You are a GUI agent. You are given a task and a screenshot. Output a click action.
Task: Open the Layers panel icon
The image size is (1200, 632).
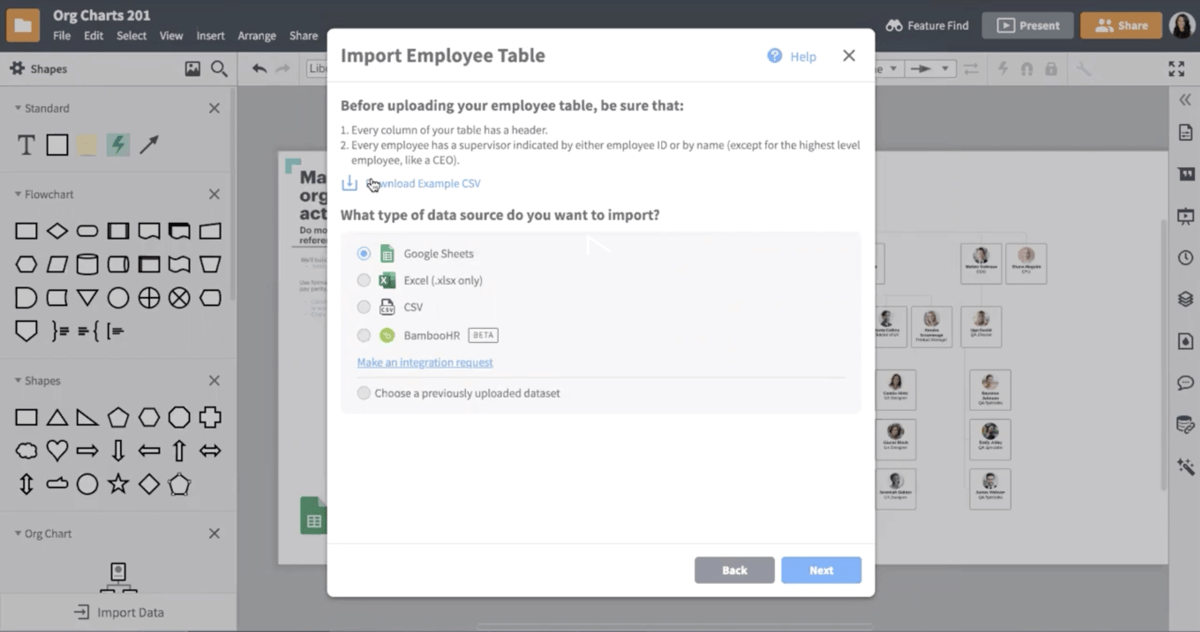point(1184,298)
